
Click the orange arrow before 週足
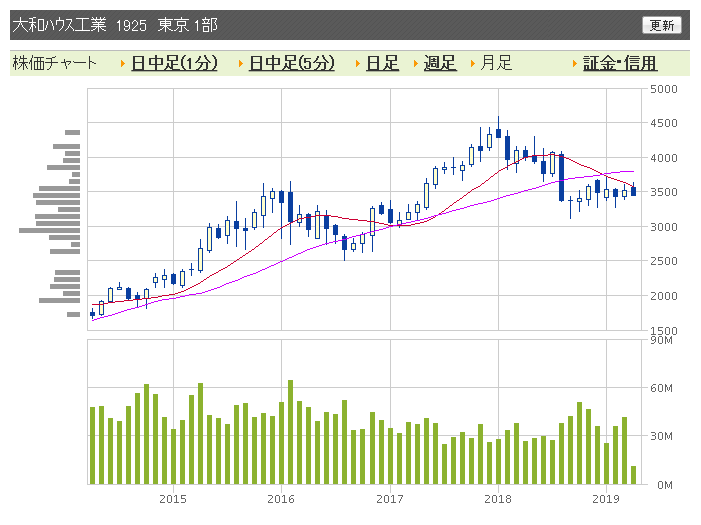(x=416, y=64)
